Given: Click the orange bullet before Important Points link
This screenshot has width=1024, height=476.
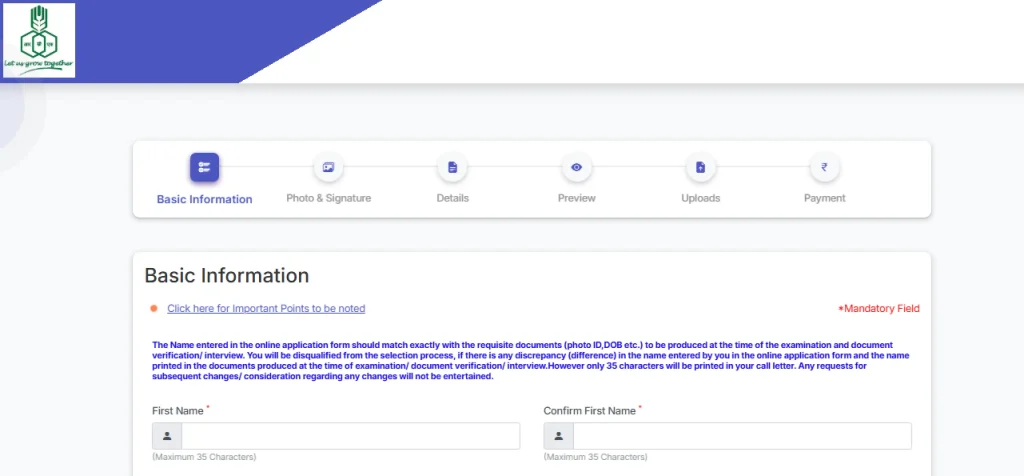Looking at the screenshot, I should pos(154,308).
